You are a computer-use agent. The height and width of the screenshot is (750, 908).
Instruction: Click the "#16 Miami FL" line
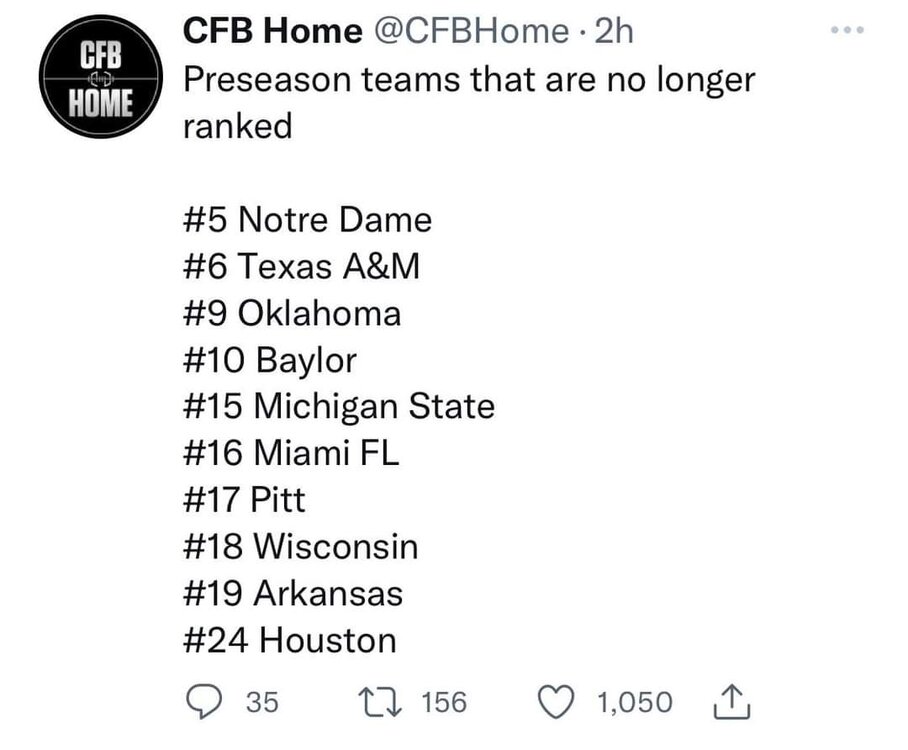pos(293,454)
